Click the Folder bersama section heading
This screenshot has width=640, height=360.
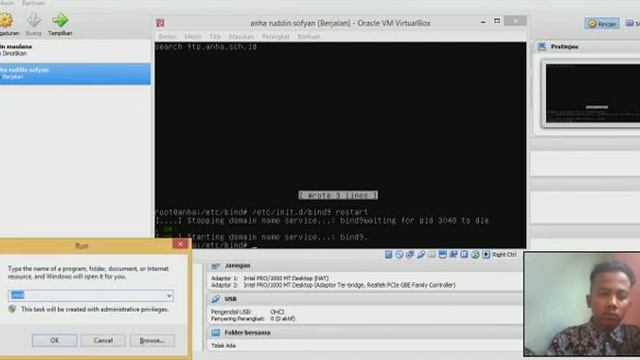pyautogui.click(x=247, y=333)
